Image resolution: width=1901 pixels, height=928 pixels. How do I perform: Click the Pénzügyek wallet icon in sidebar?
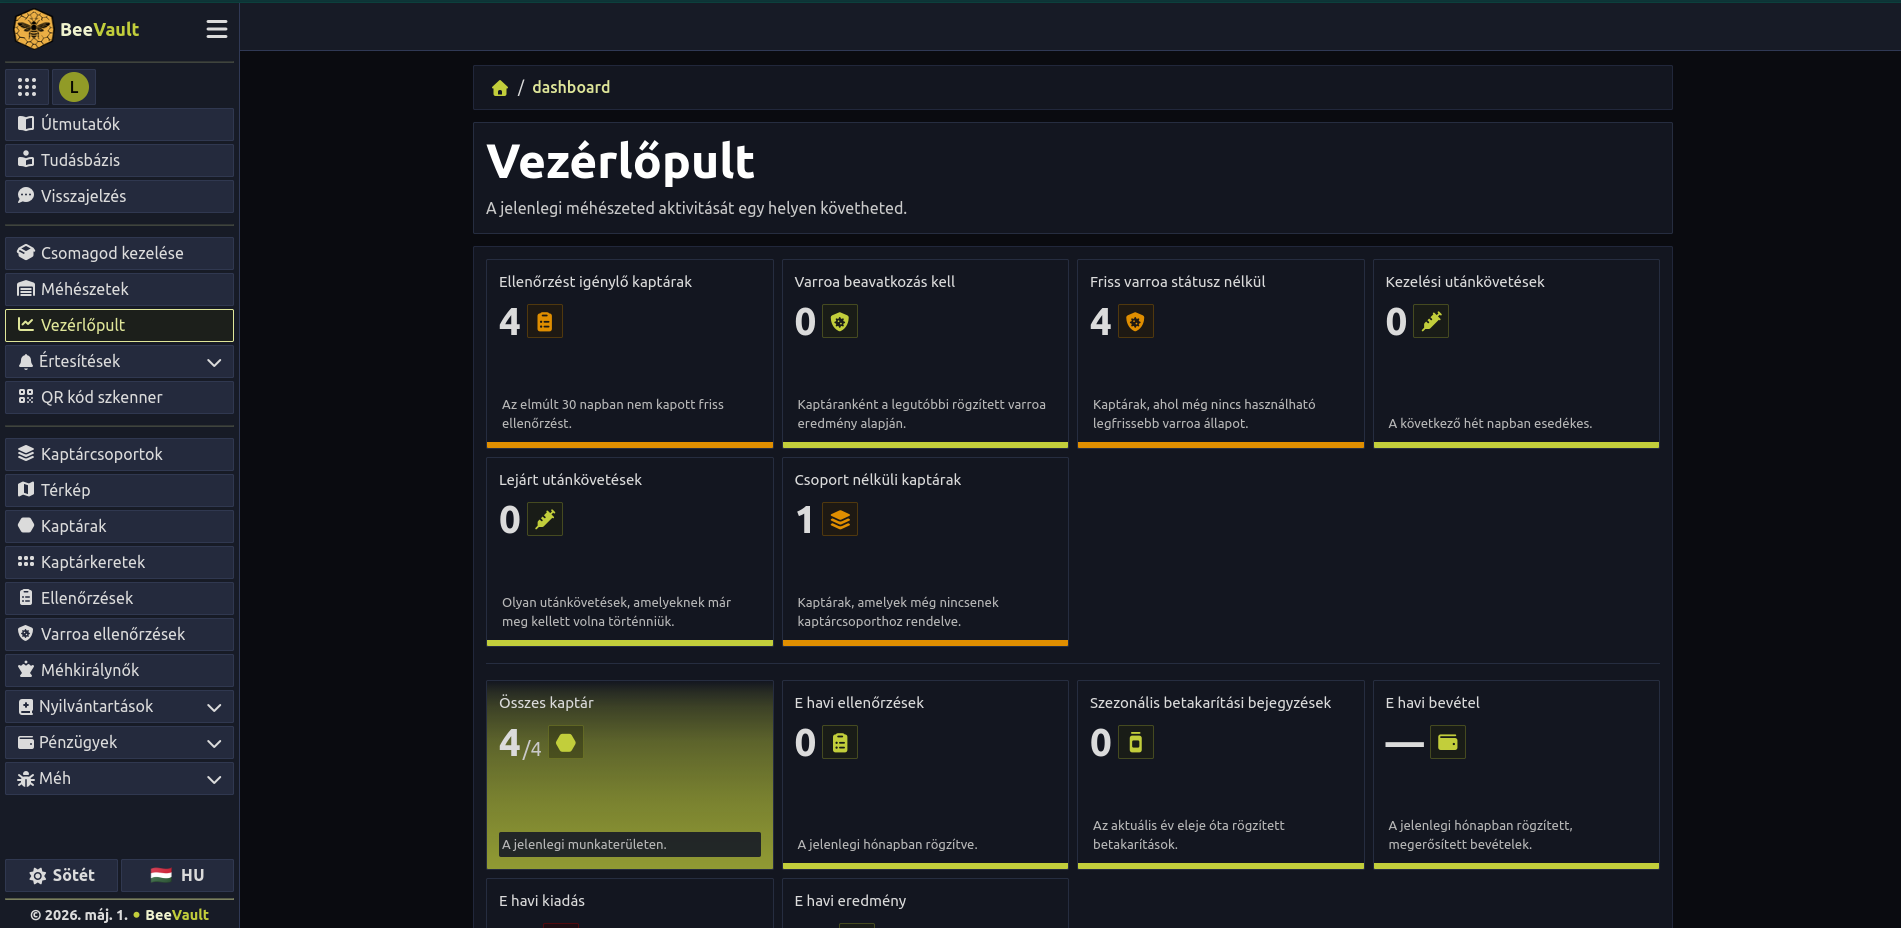[x=26, y=742]
